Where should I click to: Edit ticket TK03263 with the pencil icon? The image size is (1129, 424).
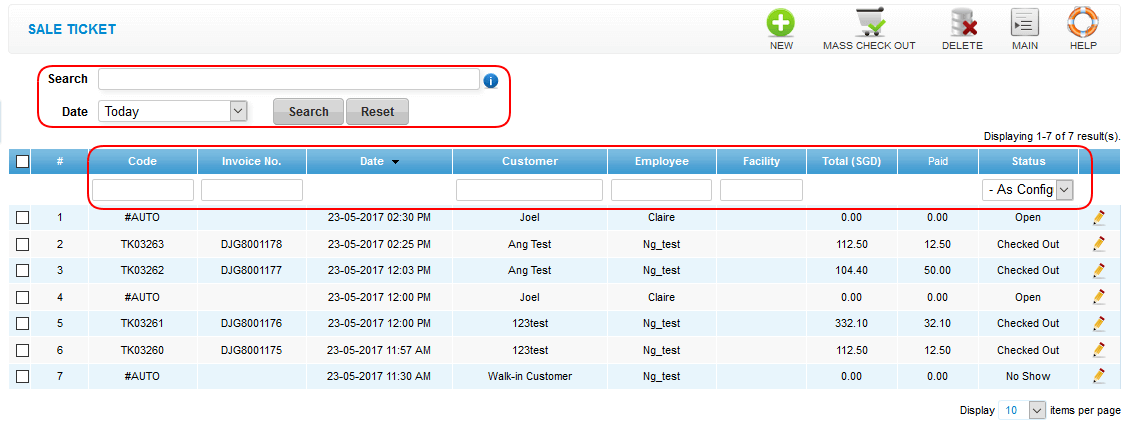coord(1098,244)
